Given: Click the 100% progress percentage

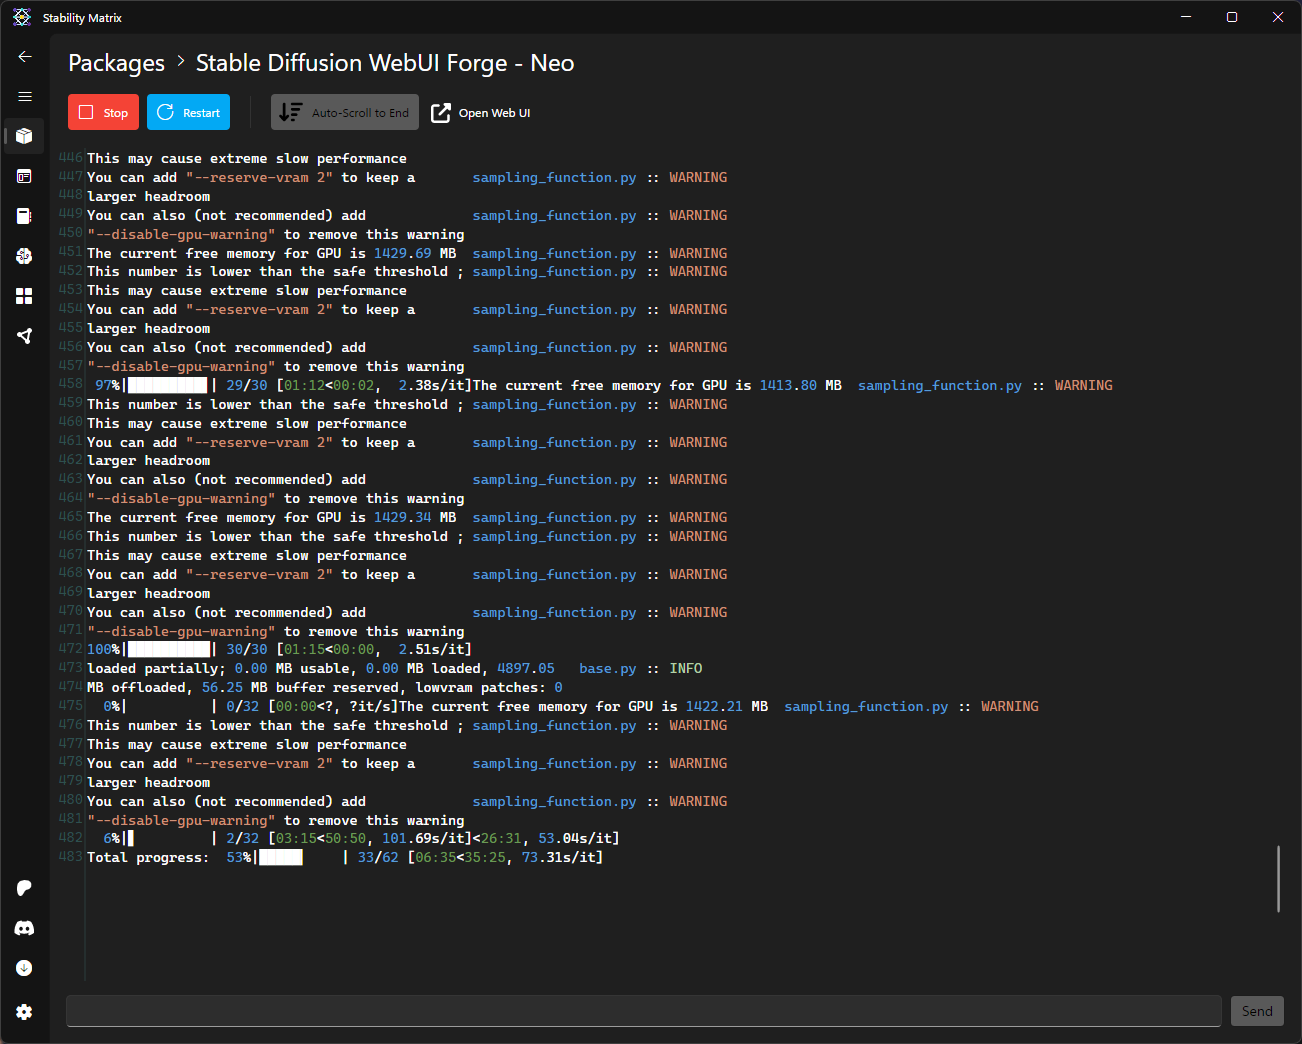Looking at the screenshot, I should 104,649.
